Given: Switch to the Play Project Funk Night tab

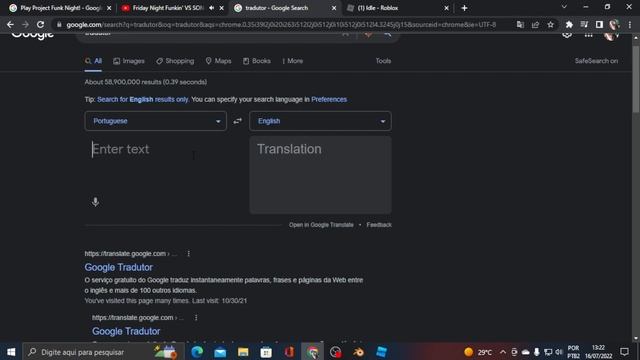Looking at the screenshot, I should [60, 8].
